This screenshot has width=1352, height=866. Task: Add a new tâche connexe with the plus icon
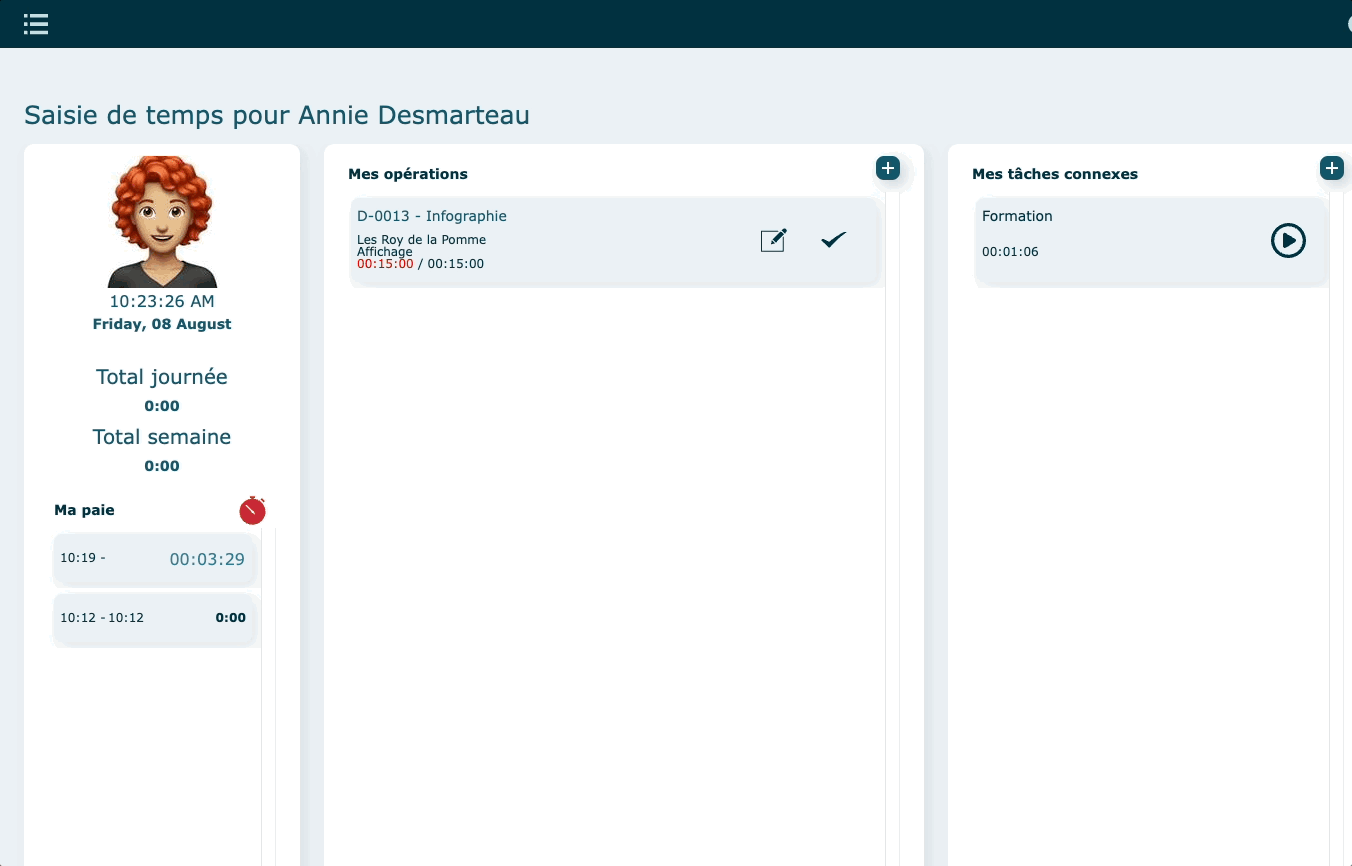tap(1331, 168)
